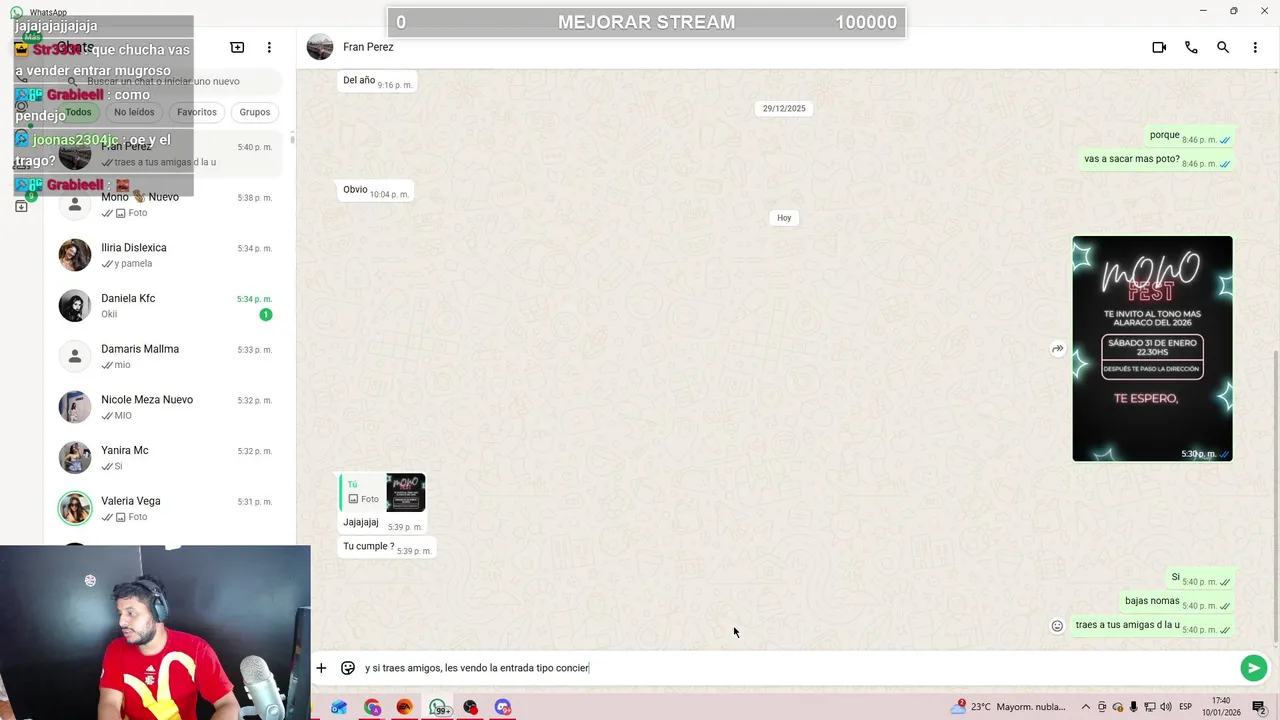Click the 'bajas nomas' message bubble

1177,602
